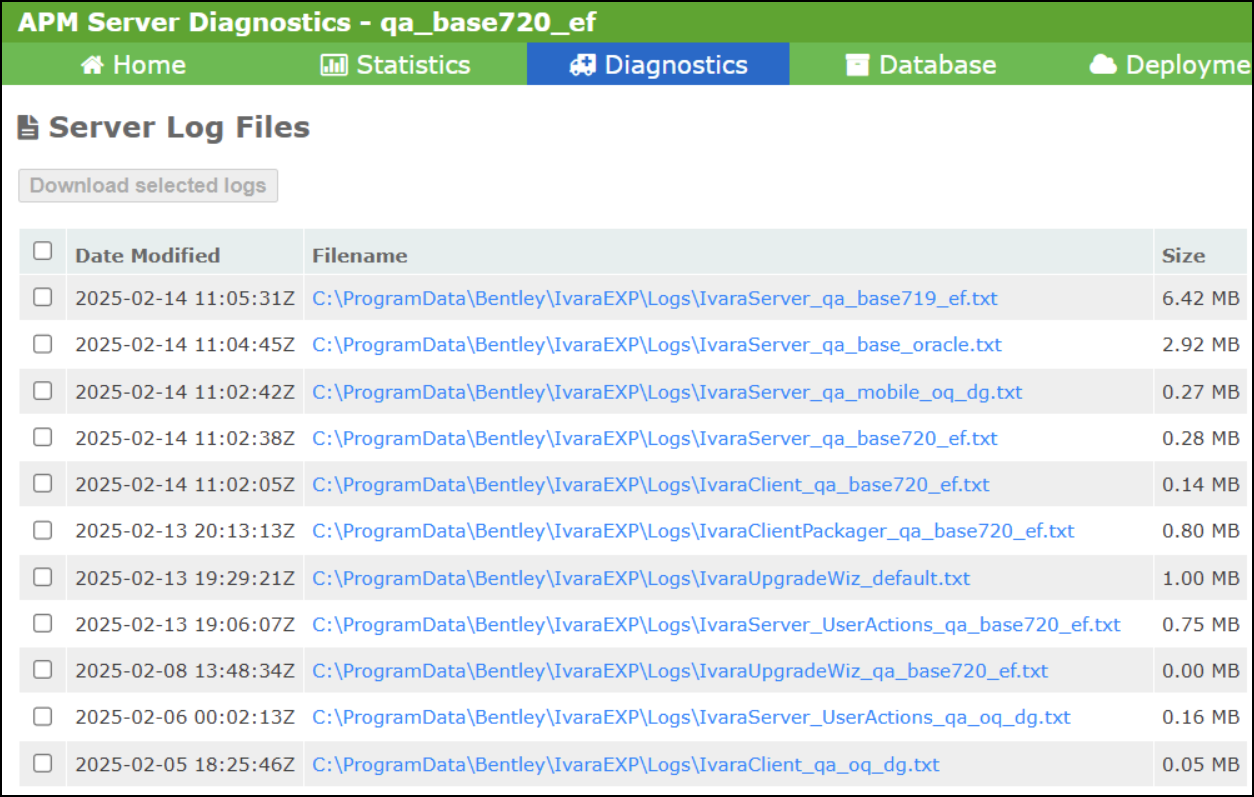Viewport: 1254px width, 797px height.
Task: Open the IvaraServer_UserActions_qa_oq_dg.txt link
Action: pyautogui.click(x=691, y=717)
